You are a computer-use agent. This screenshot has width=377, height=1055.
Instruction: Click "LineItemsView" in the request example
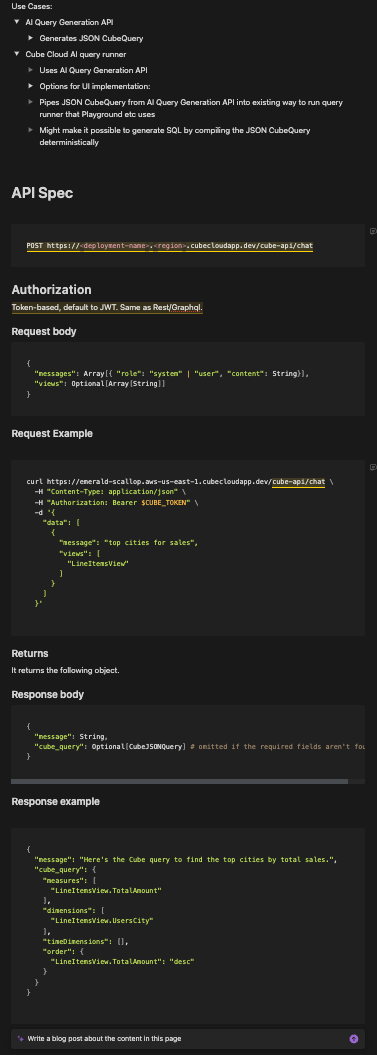(98, 563)
